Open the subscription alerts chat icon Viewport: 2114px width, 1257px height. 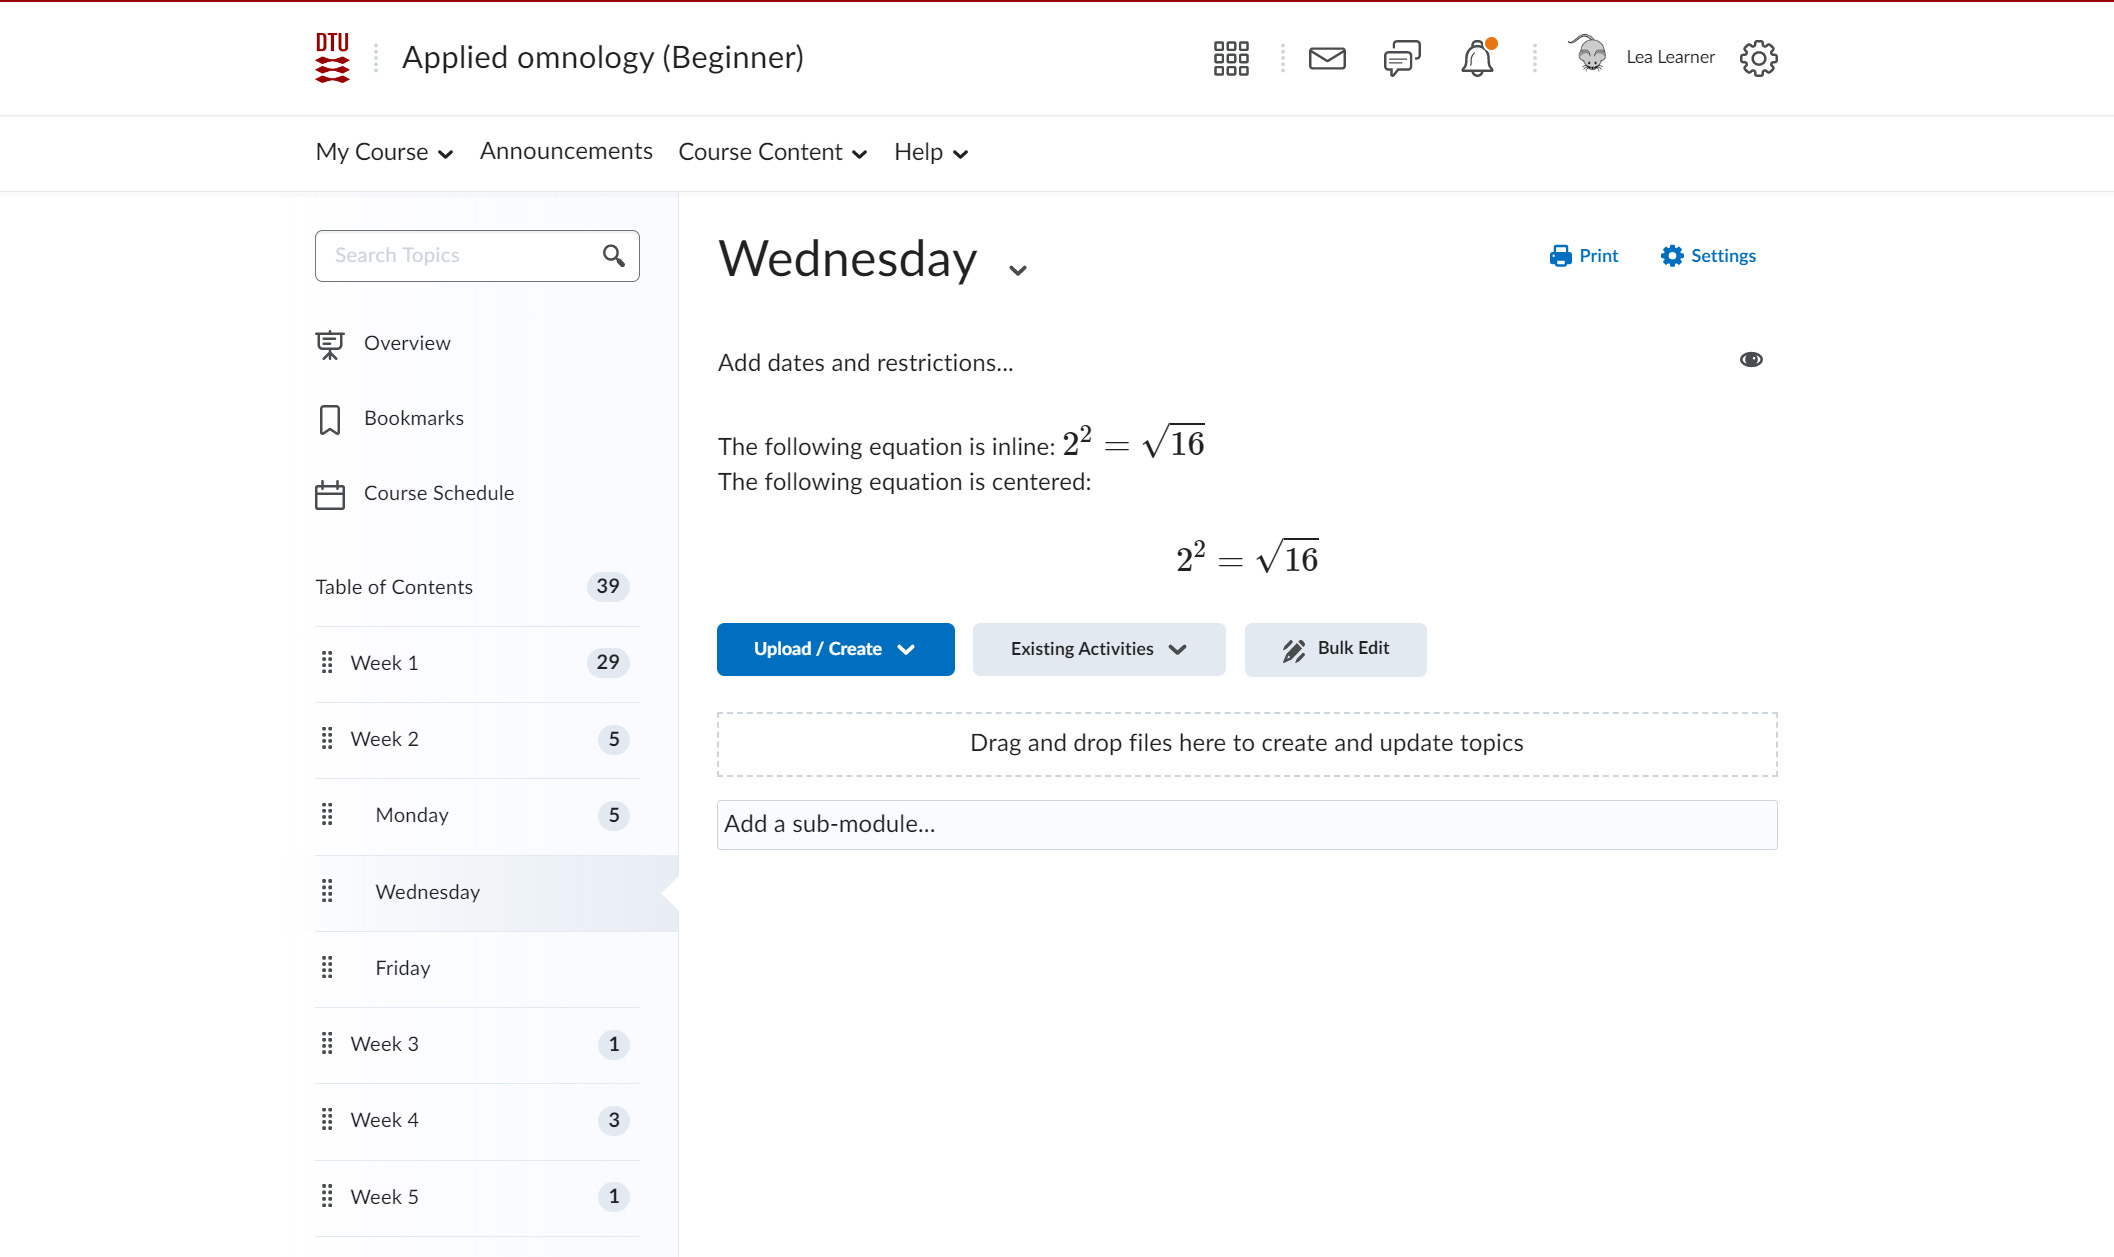pyautogui.click(x=1402, y=58)
